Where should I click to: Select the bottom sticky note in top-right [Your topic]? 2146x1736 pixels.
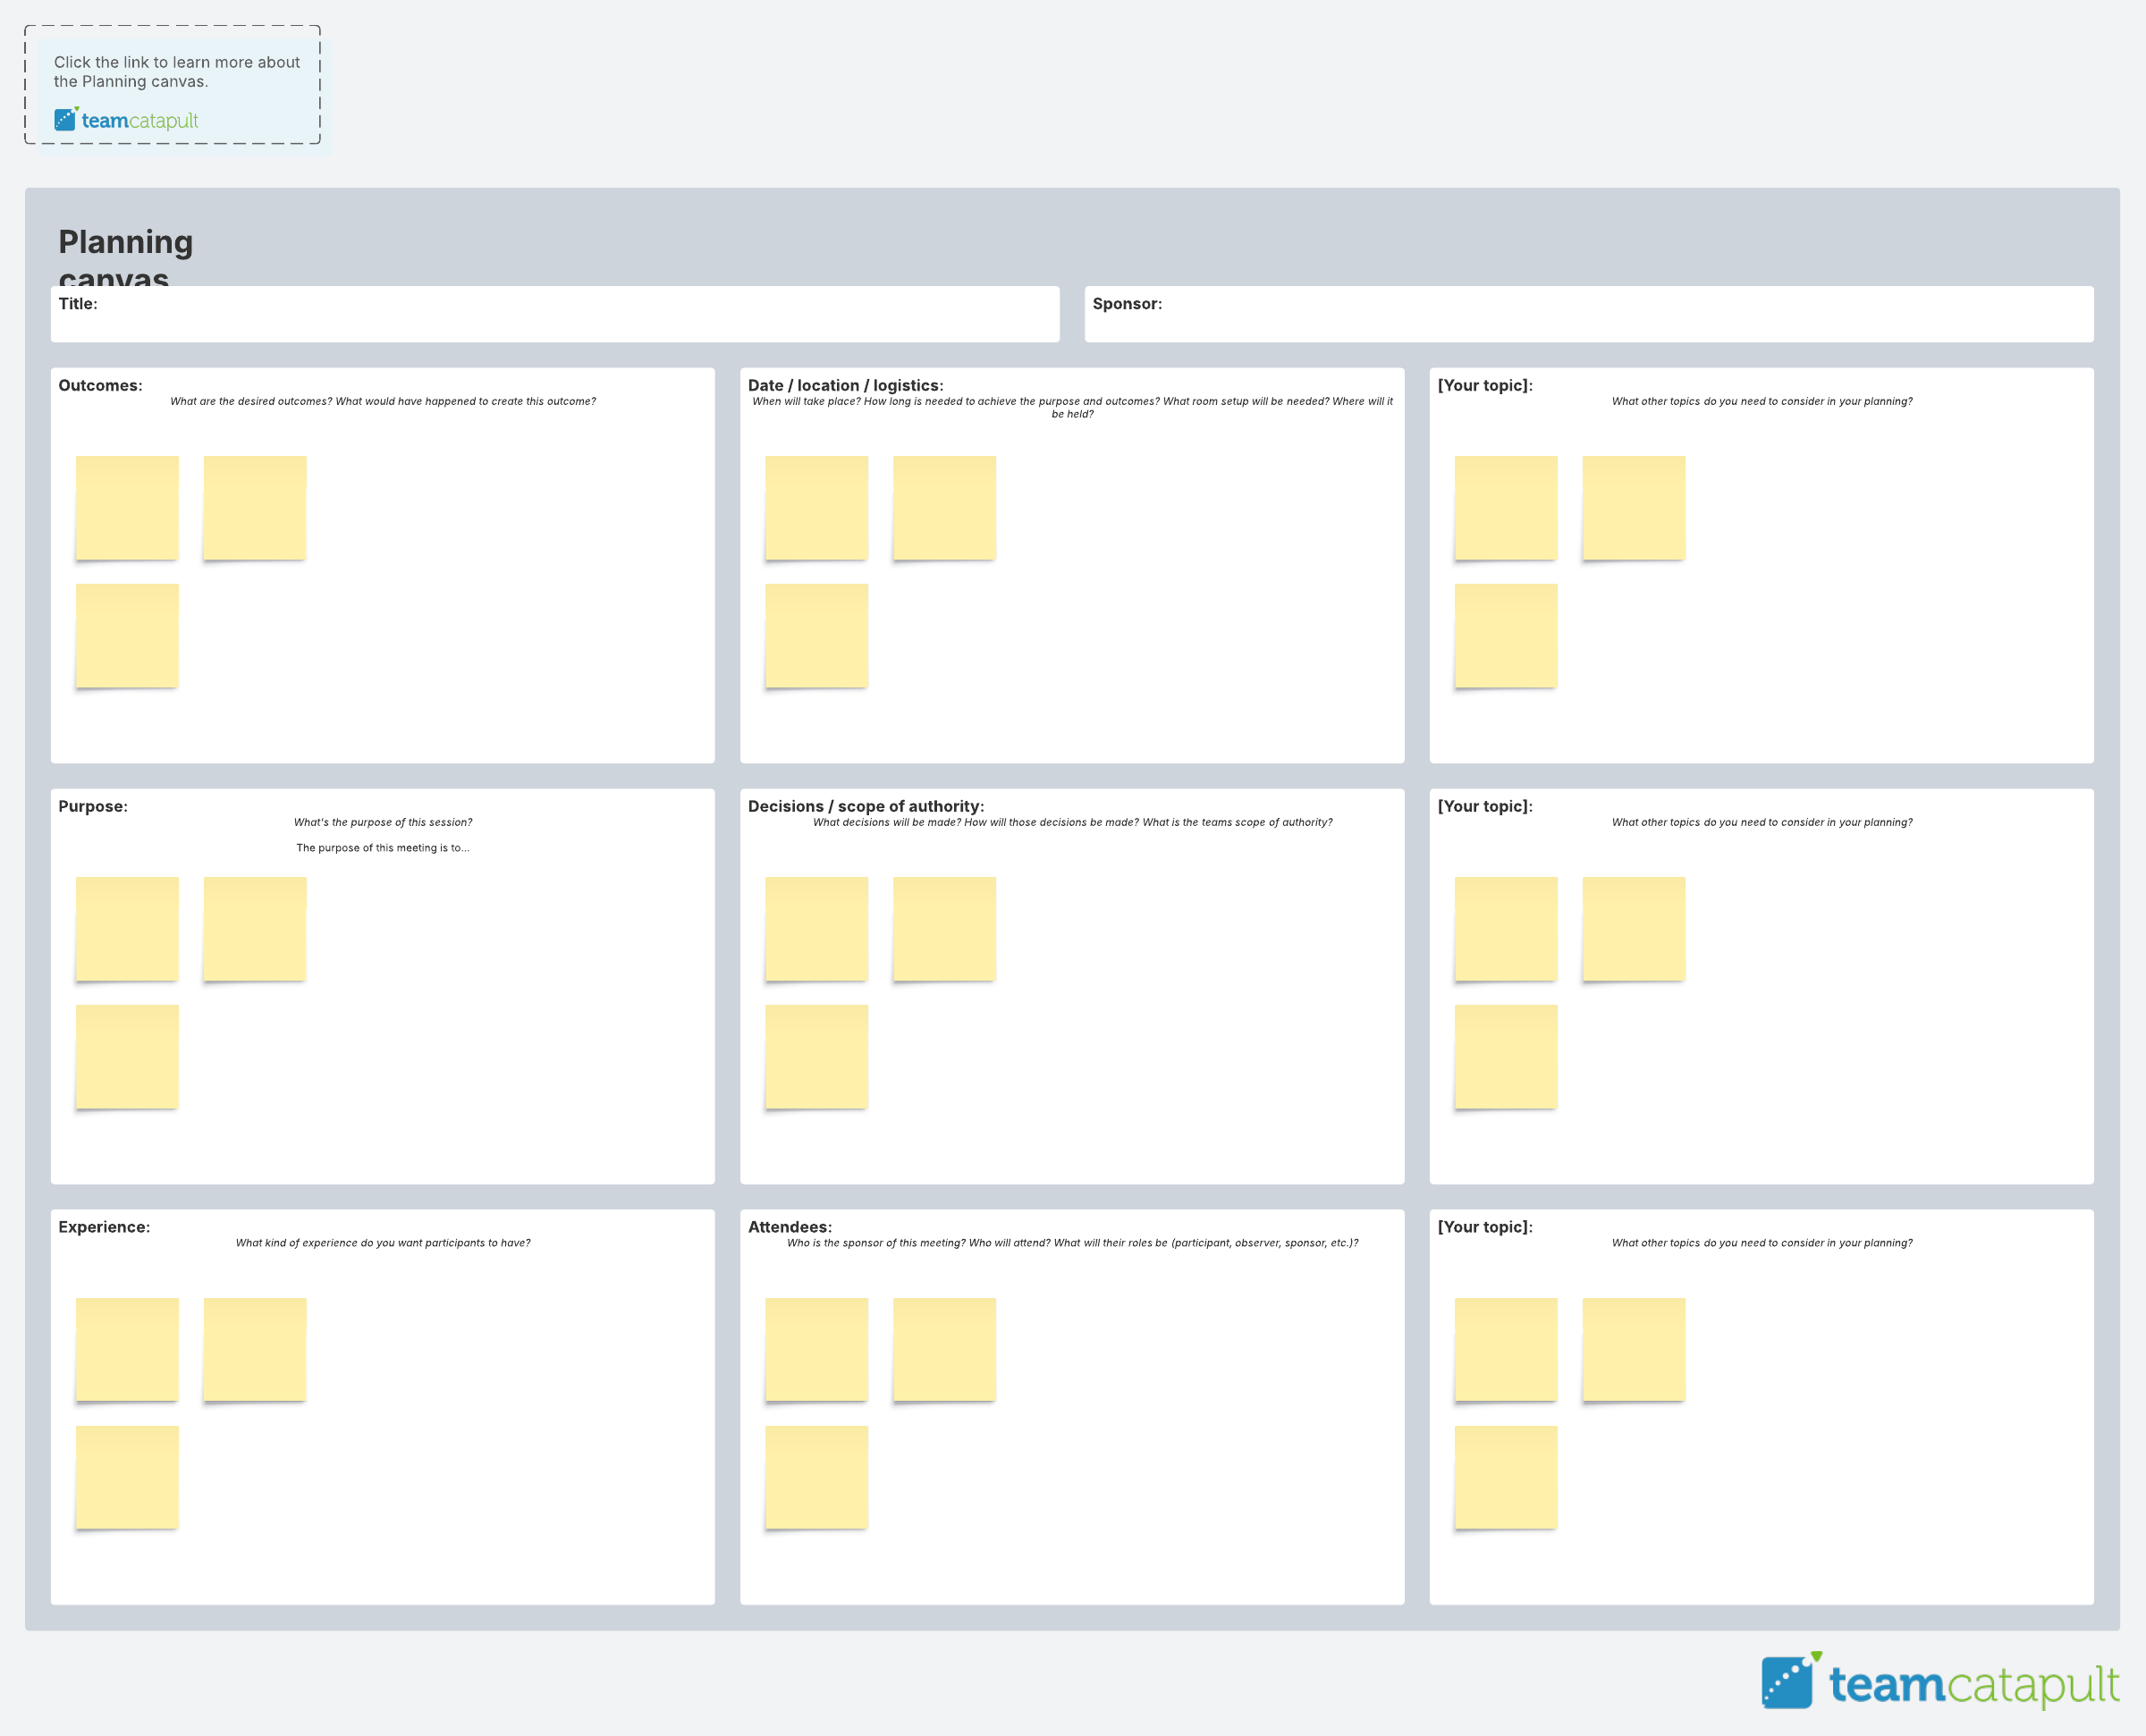click(x=1505, y=635)
